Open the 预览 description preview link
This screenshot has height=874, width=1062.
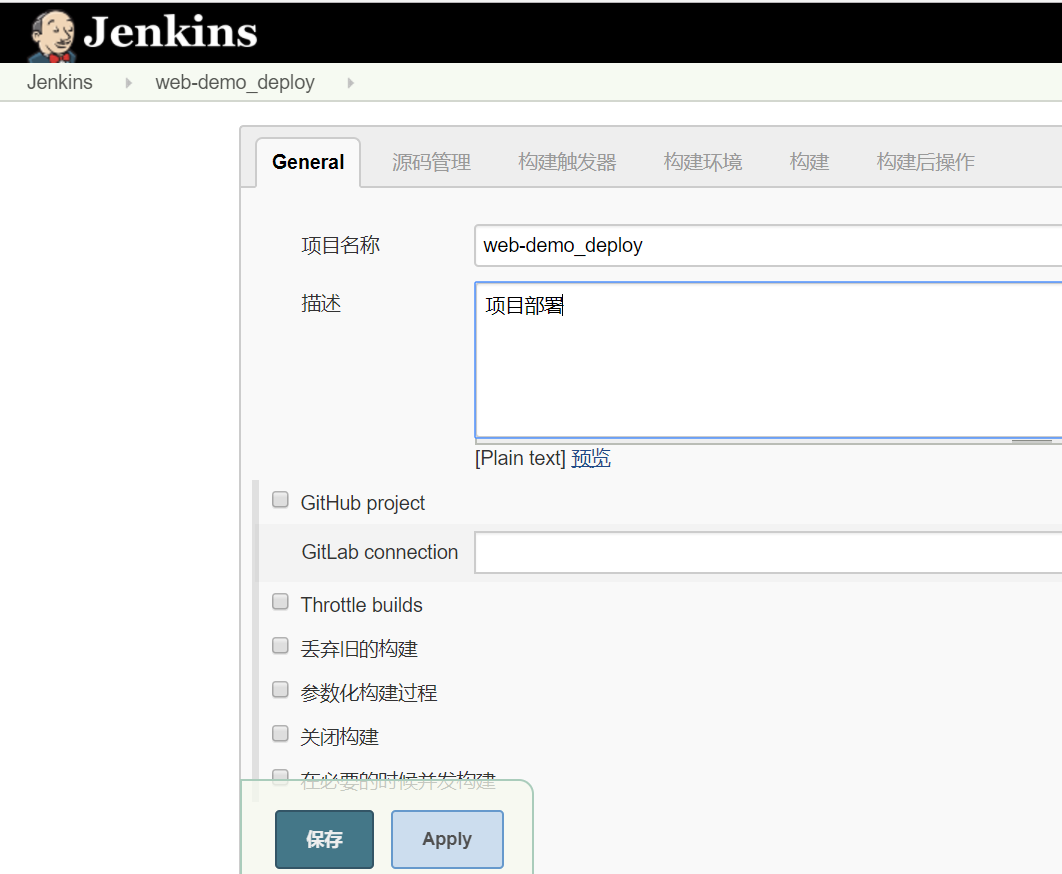click(591, 459)
